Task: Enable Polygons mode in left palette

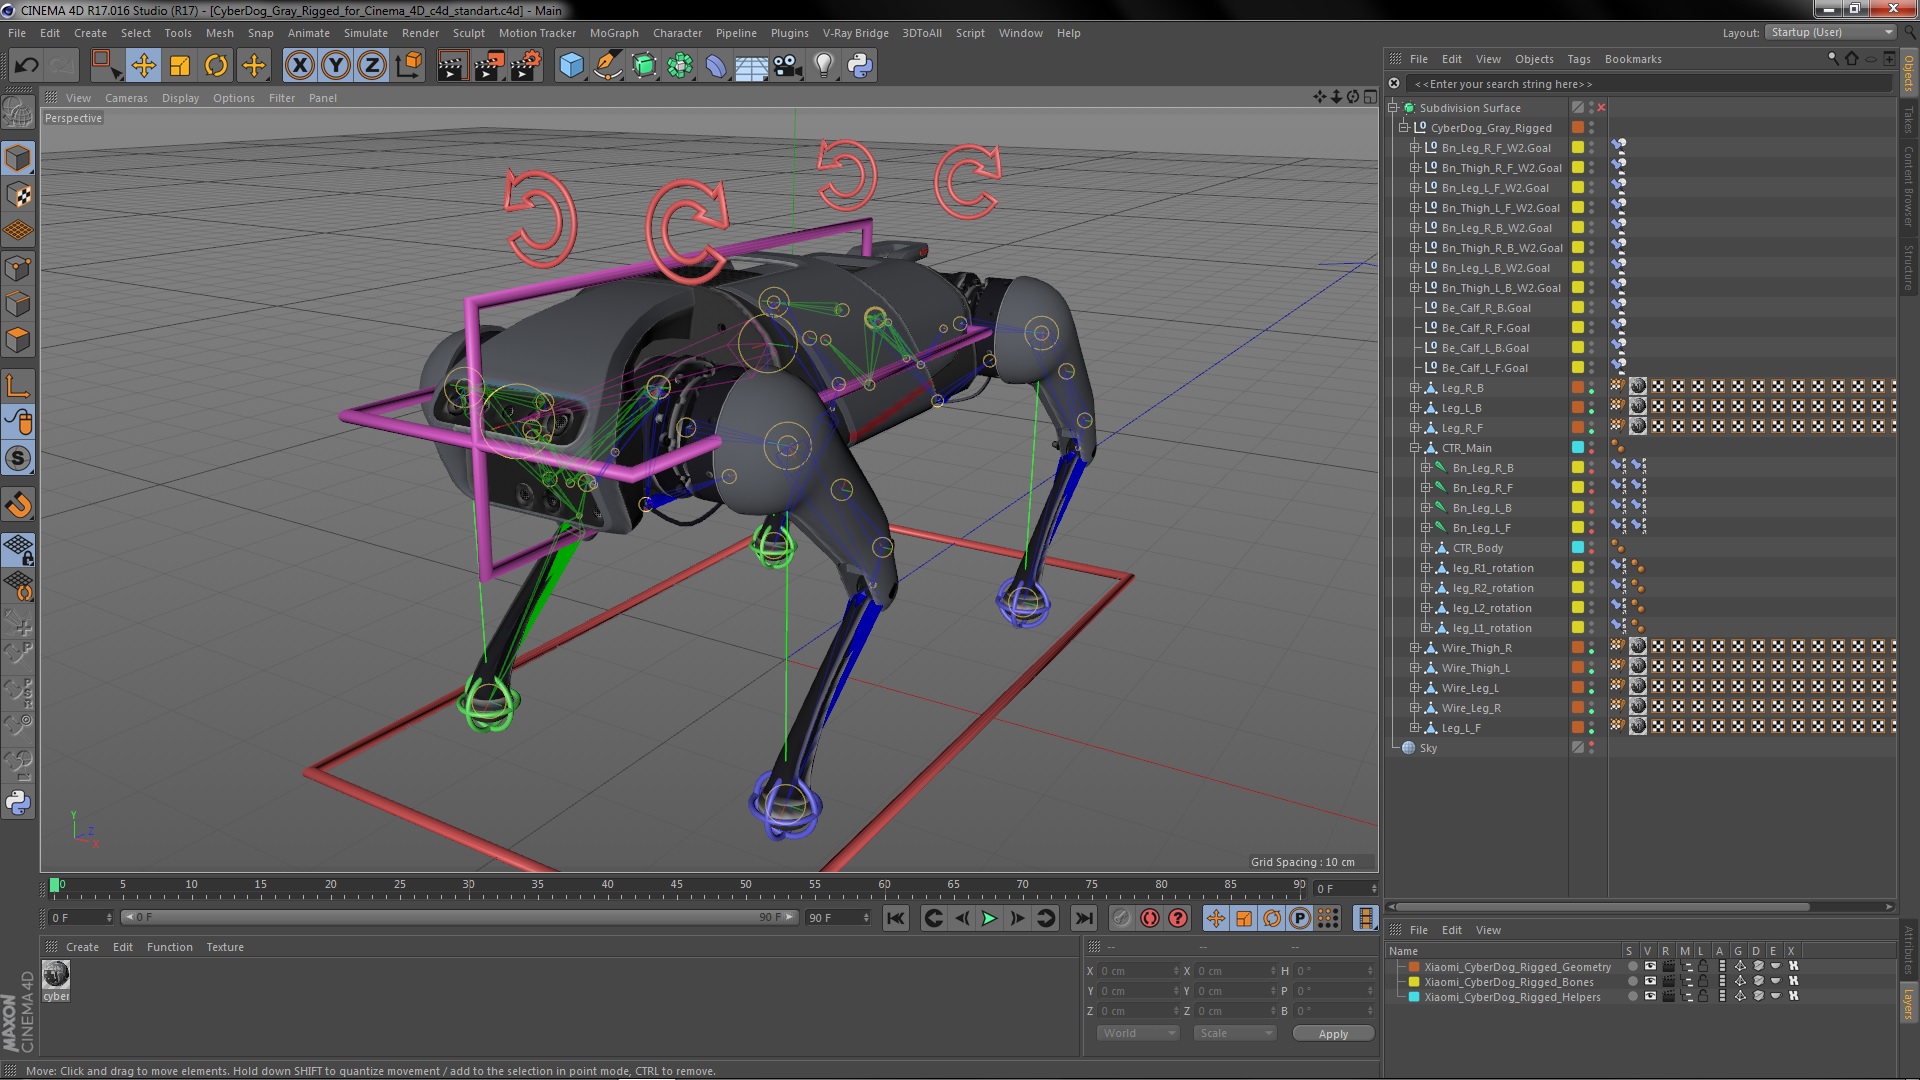Action: (x=18, y=341)
